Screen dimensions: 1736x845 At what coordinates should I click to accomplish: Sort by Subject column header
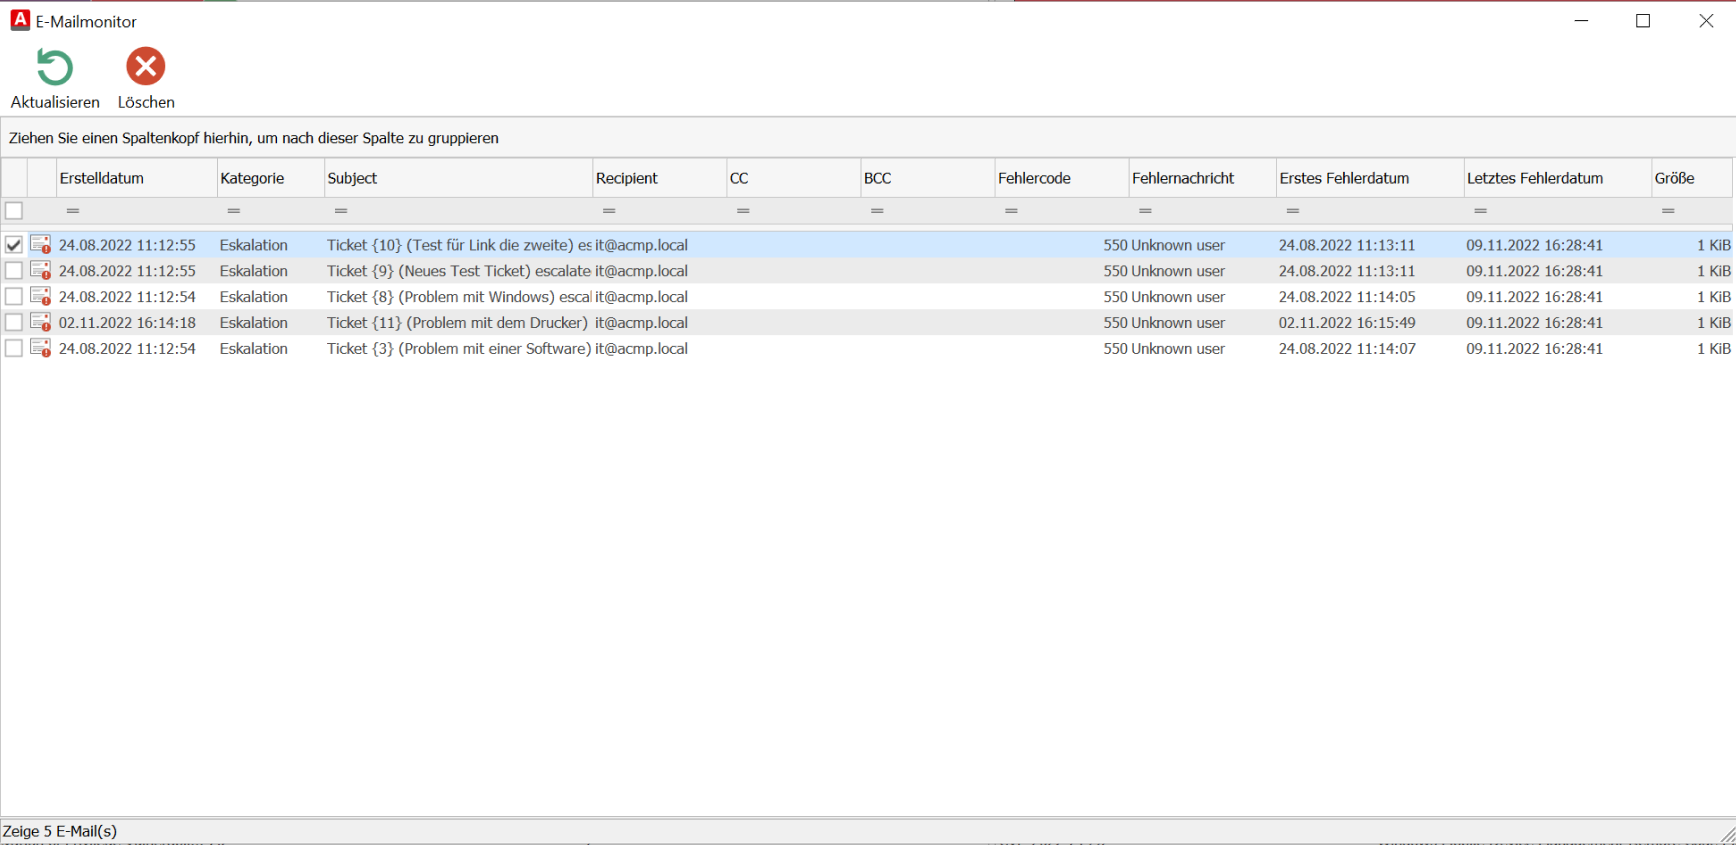point(459,178)
